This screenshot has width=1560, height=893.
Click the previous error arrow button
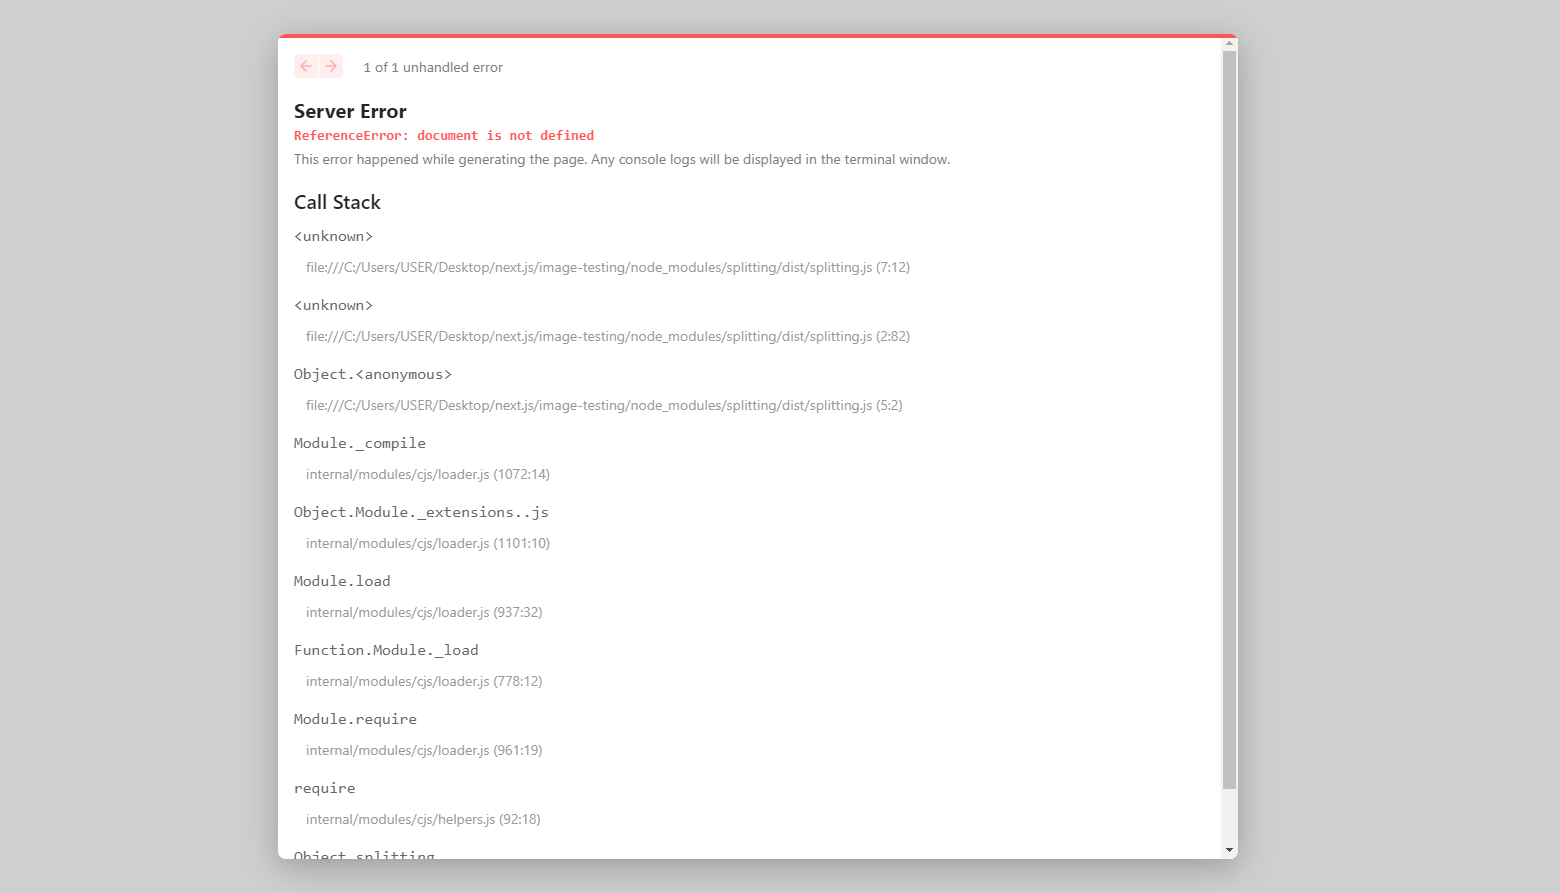click(x=306, y=66)
